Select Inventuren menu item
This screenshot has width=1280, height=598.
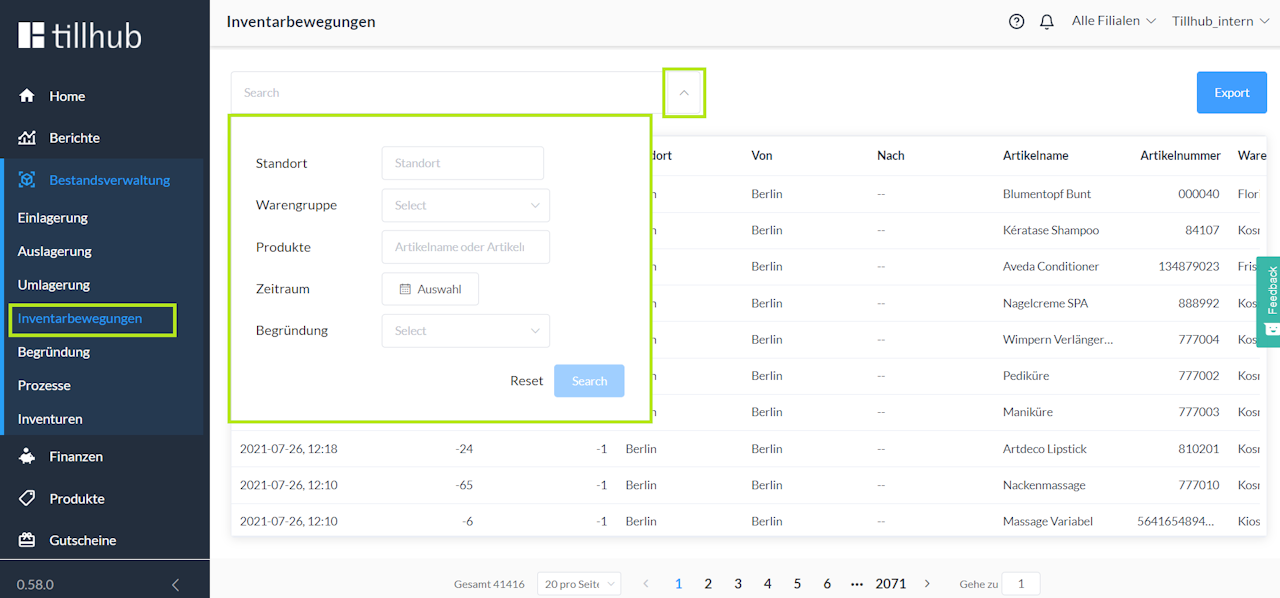tap(50, 419)
